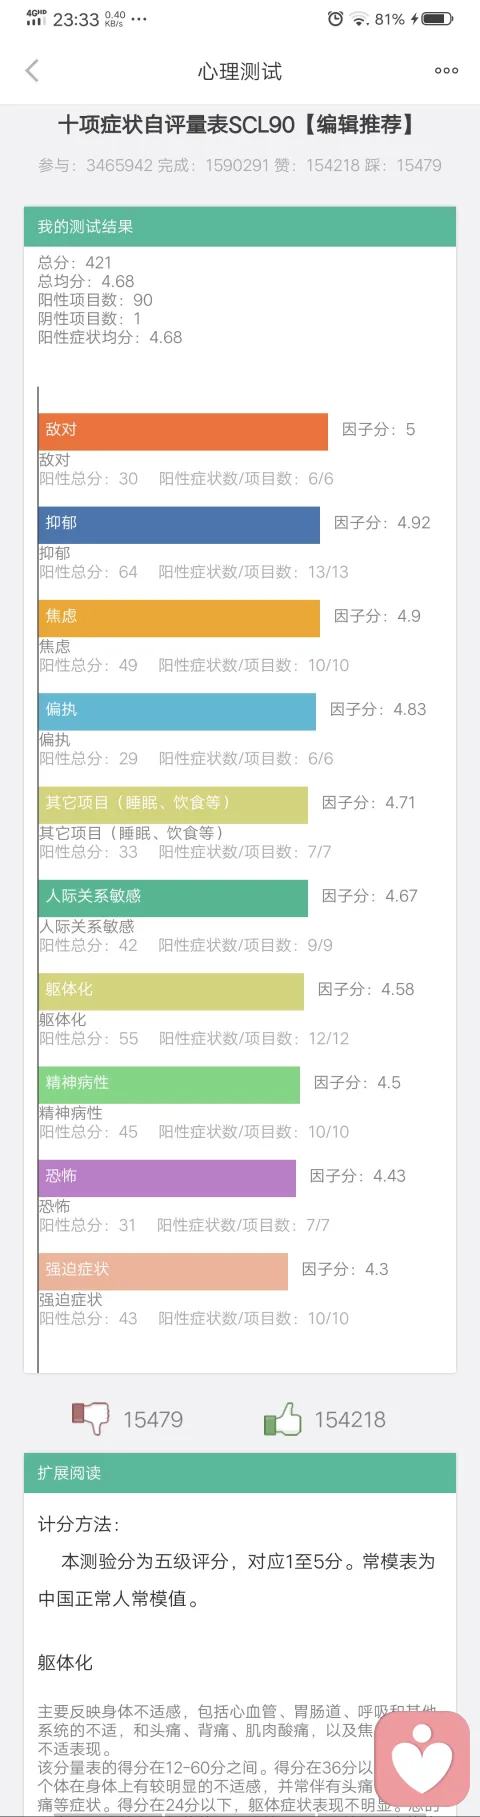The height and width of the screenshot is (1817, 480).
Task: Select the green 人际关系敏感 bar
Action: click(x=173, y=898)
